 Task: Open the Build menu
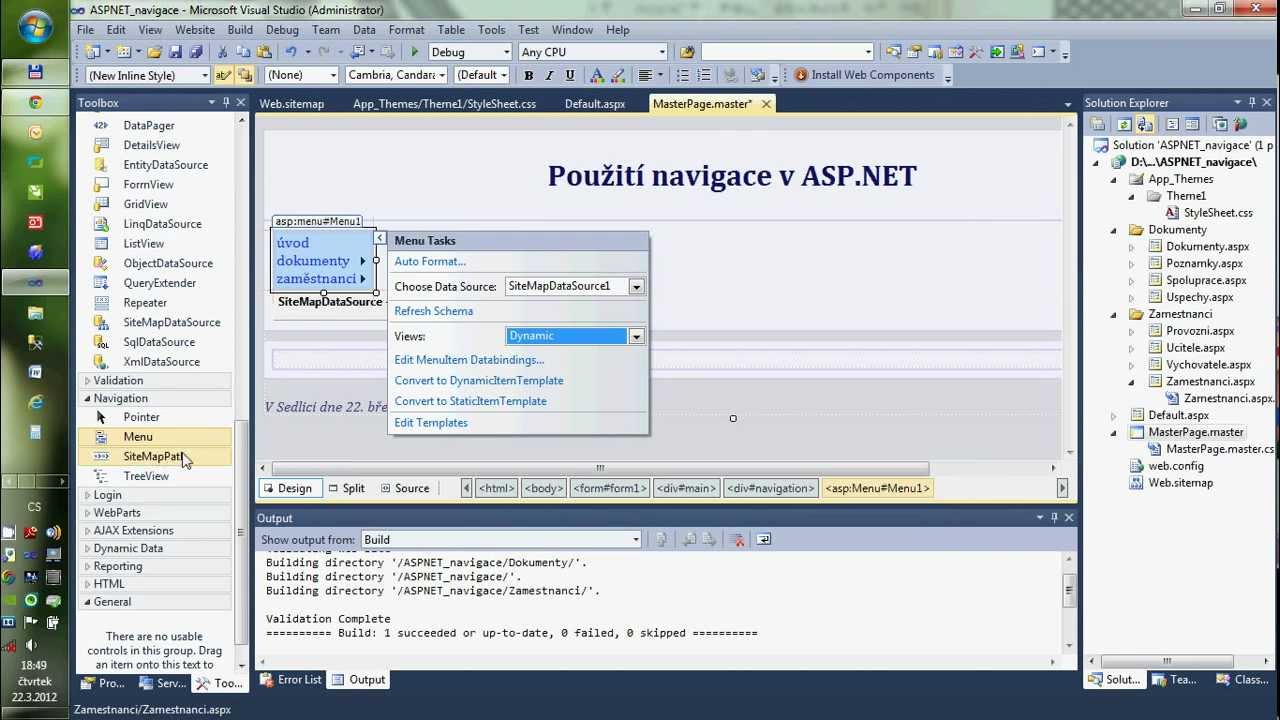240,30
